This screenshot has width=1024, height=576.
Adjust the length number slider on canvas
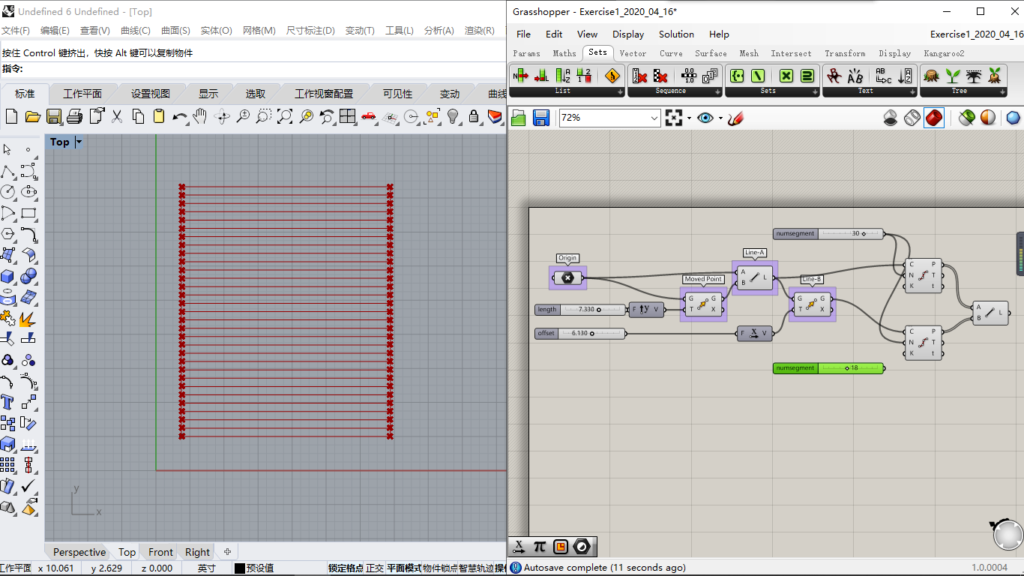point(580,310)
